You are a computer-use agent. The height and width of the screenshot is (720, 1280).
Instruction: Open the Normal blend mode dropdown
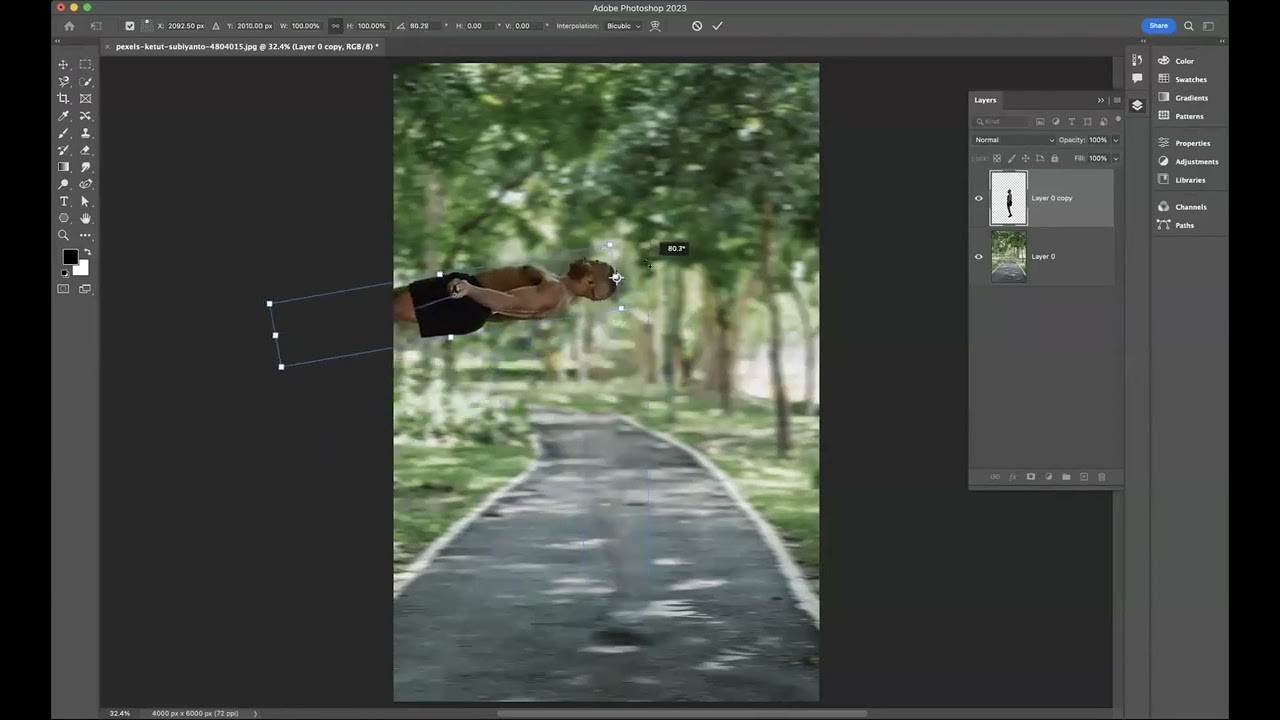pyautogui.click(x=1014, y=140)
